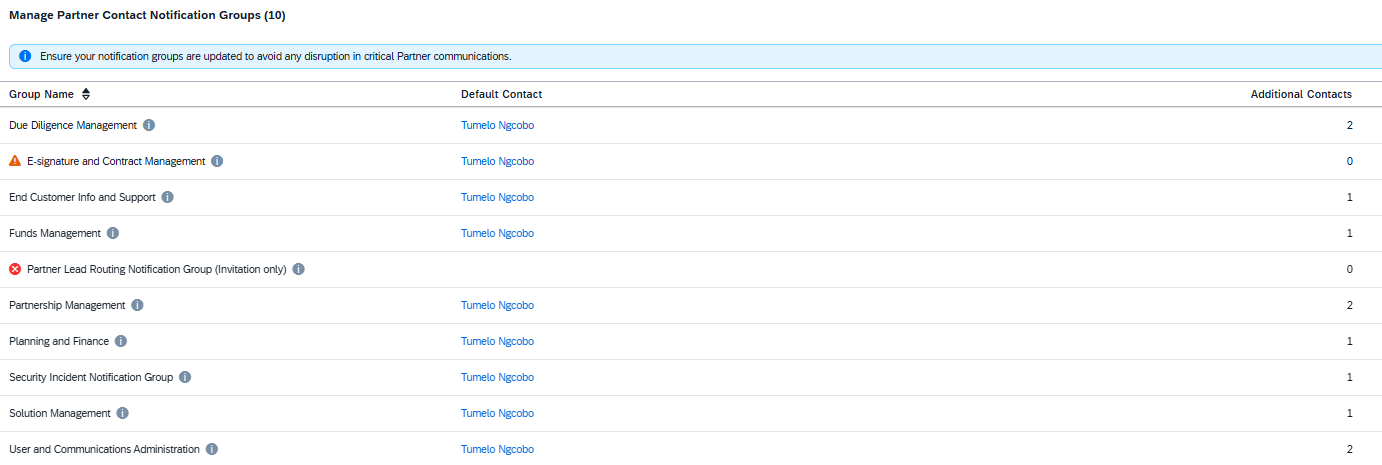
Task: Click info icon beside Due Diligence Management
Action: 149,125
